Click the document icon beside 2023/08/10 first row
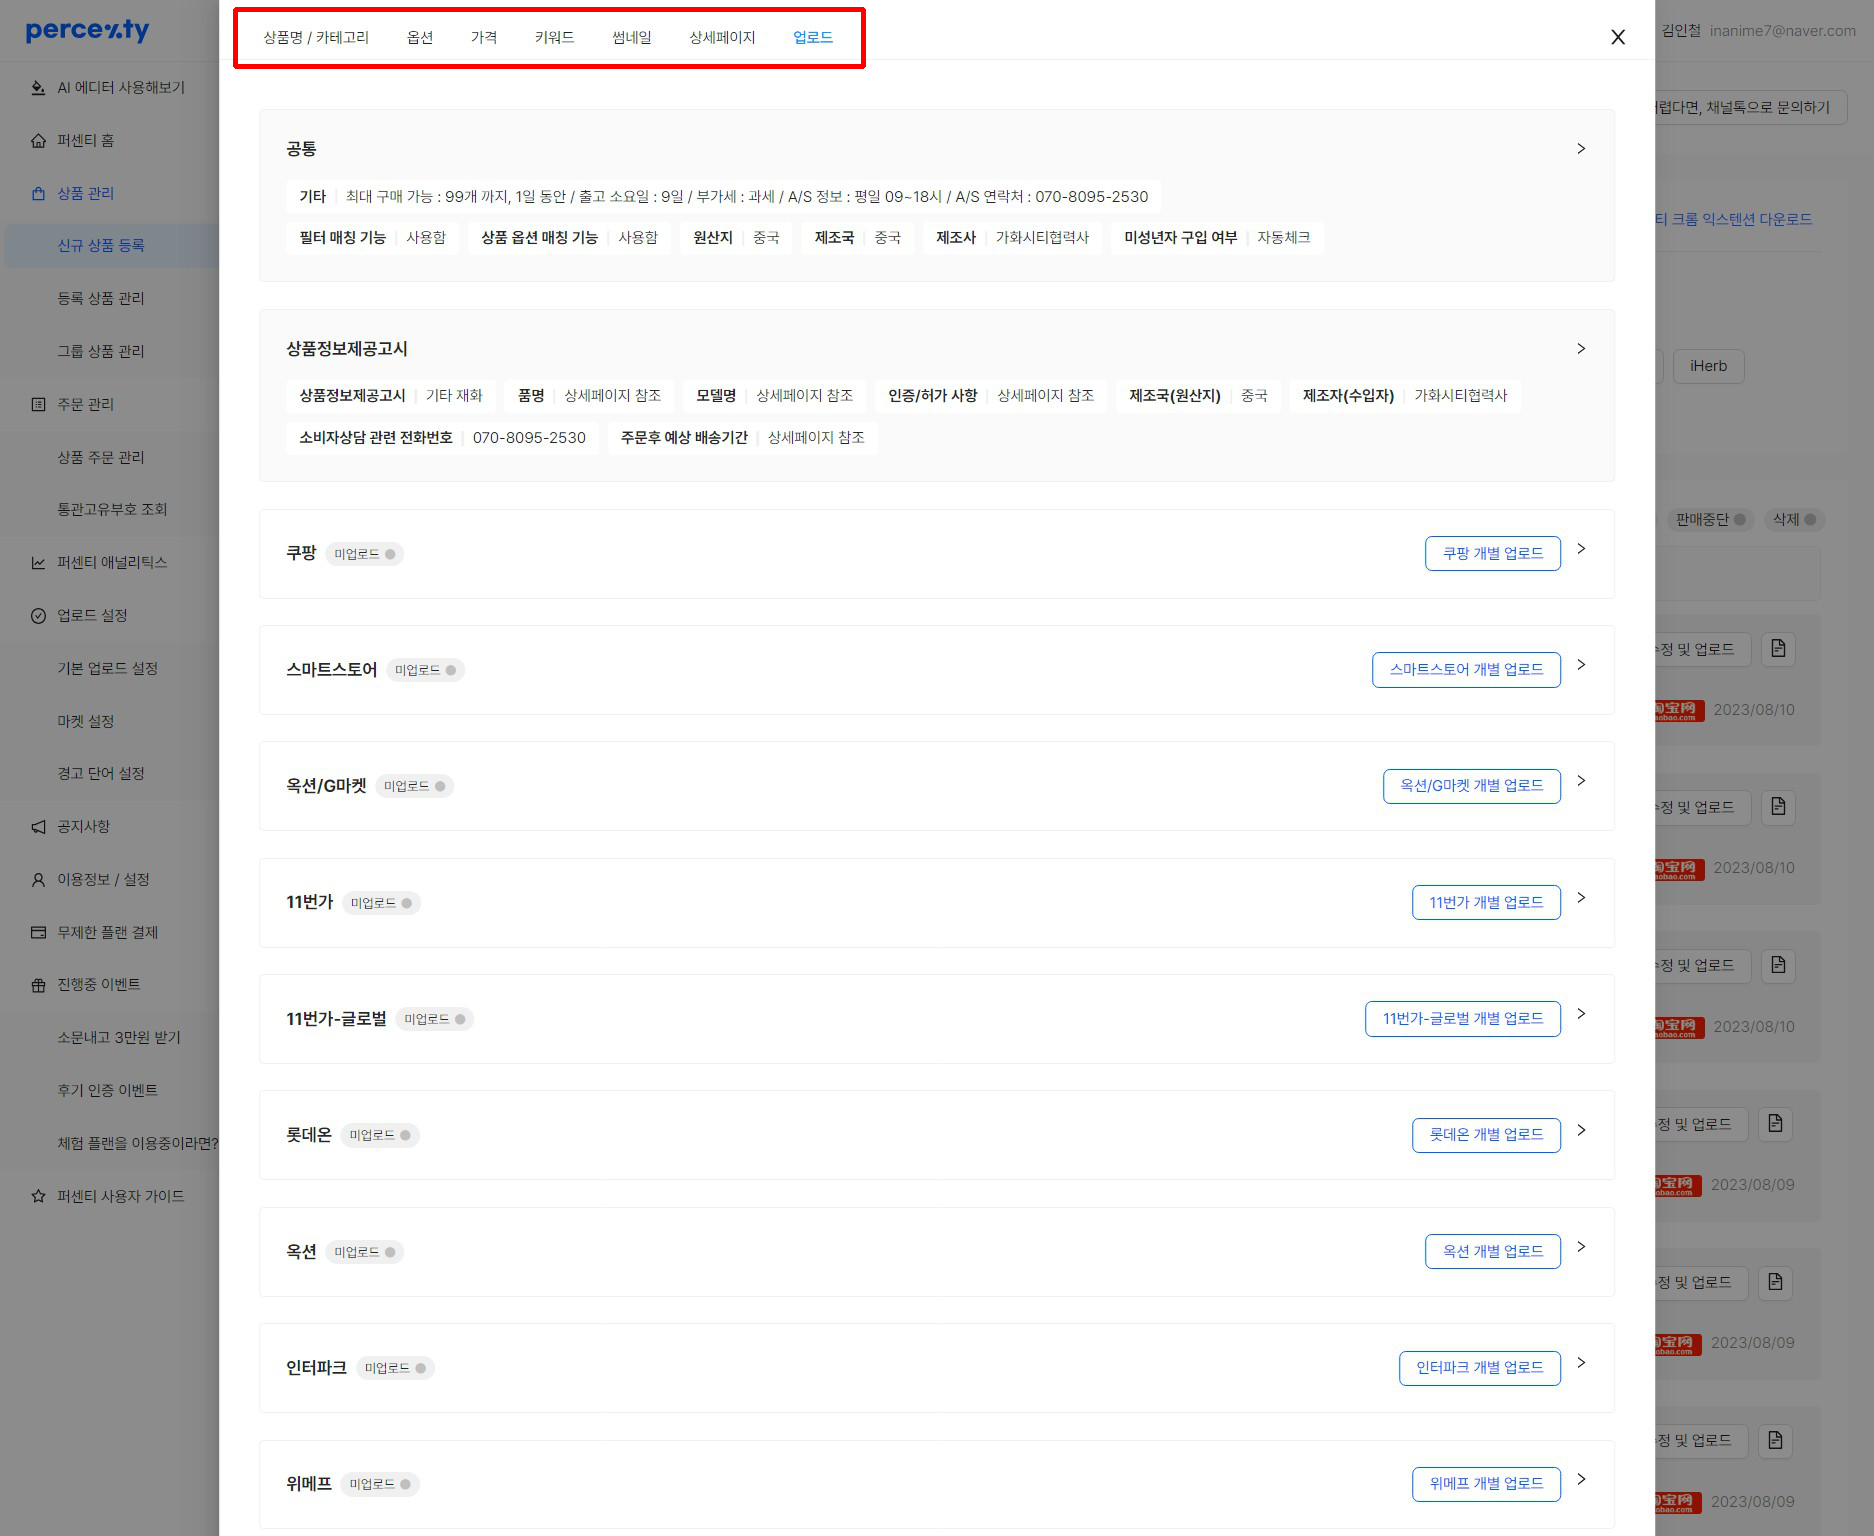This screenshot has width=1874, height=1536. (x=1778, y=649)
